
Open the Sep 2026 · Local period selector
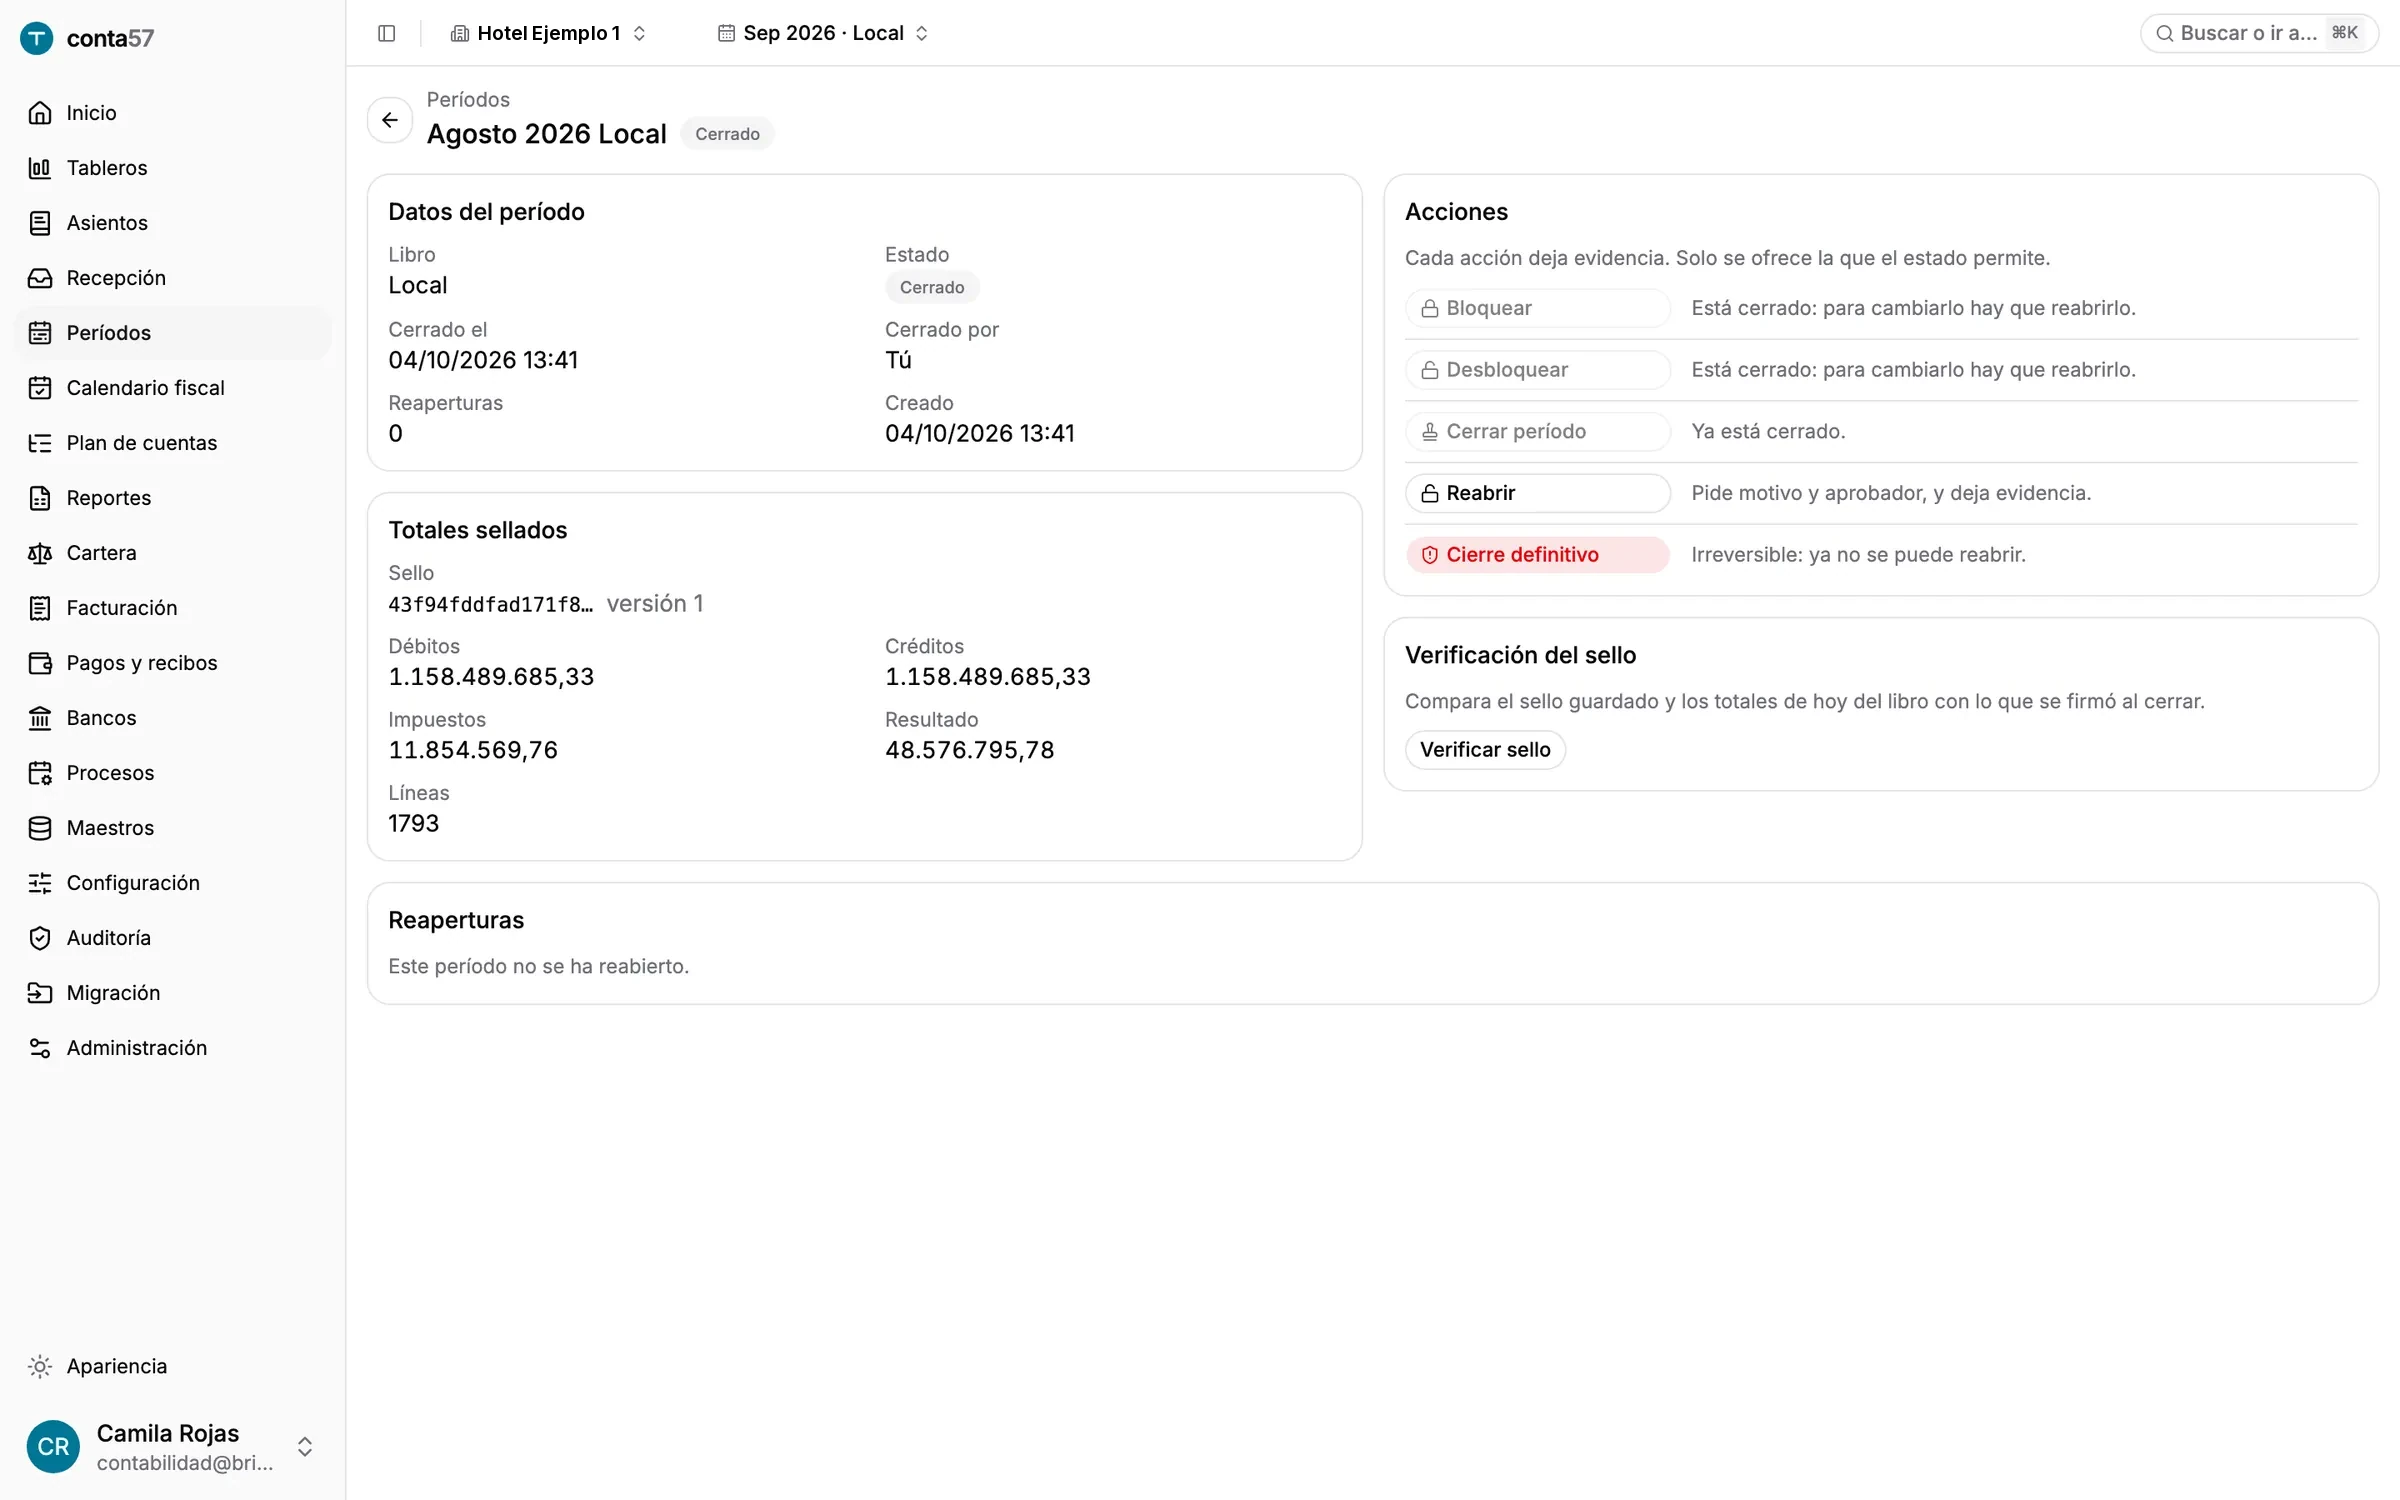click(x=823, y=33)
